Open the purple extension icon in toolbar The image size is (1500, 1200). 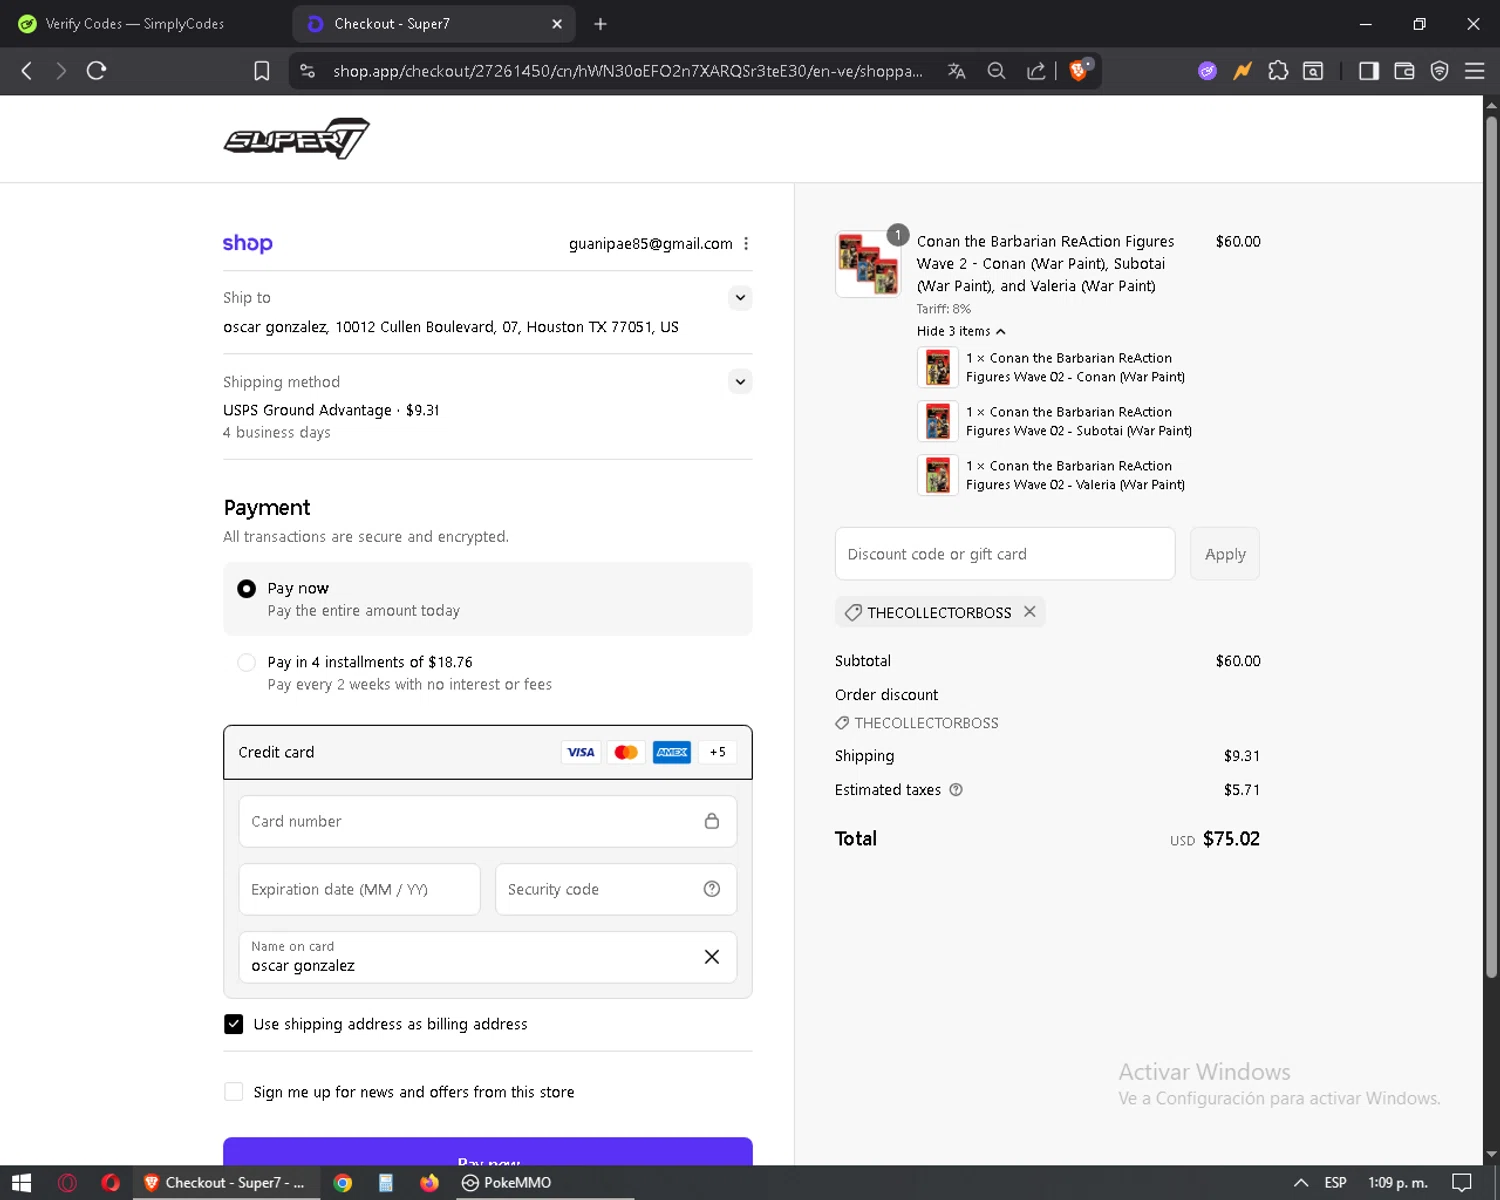[1208, 71]
